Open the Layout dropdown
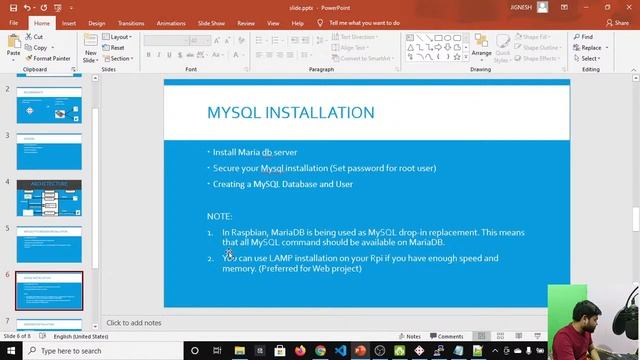 [x=117, y=37]
